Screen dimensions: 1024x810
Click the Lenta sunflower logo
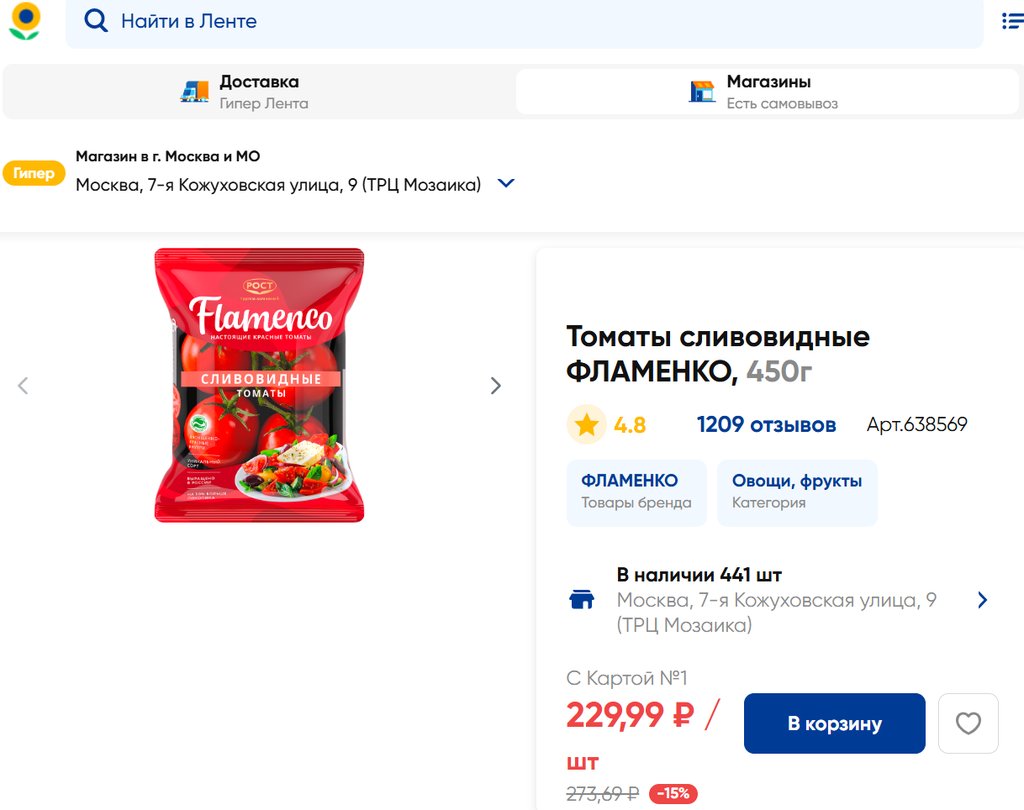pos(25,21)
